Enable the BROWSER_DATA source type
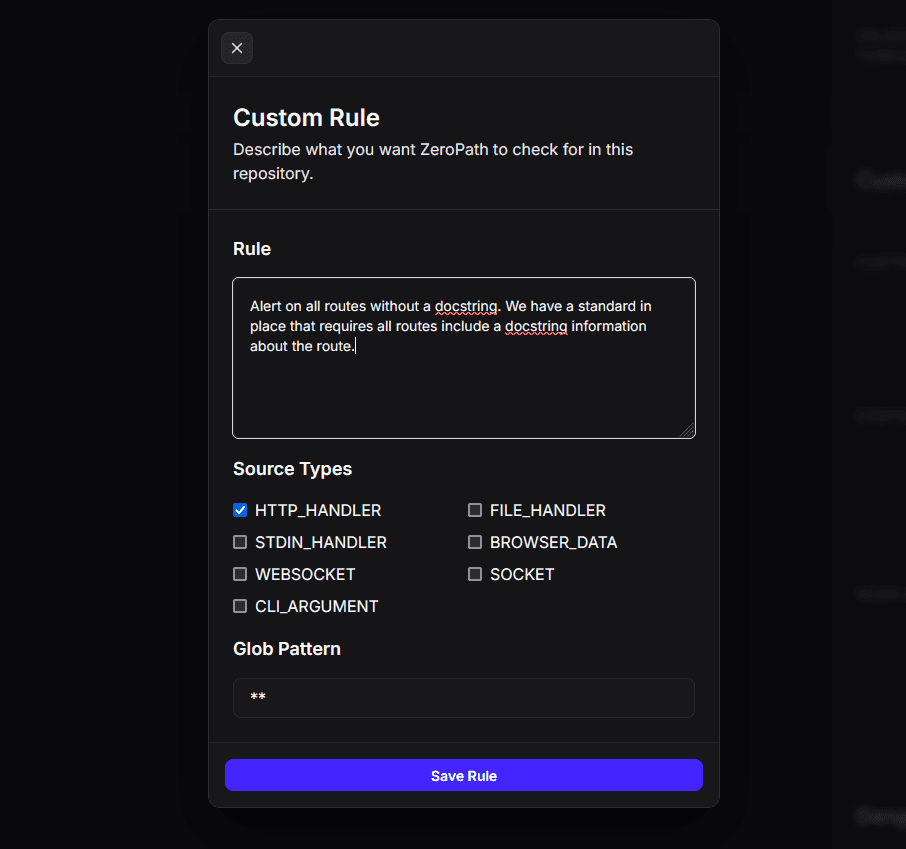This screenshot has width=906, height=849. [x=475, y=542]
